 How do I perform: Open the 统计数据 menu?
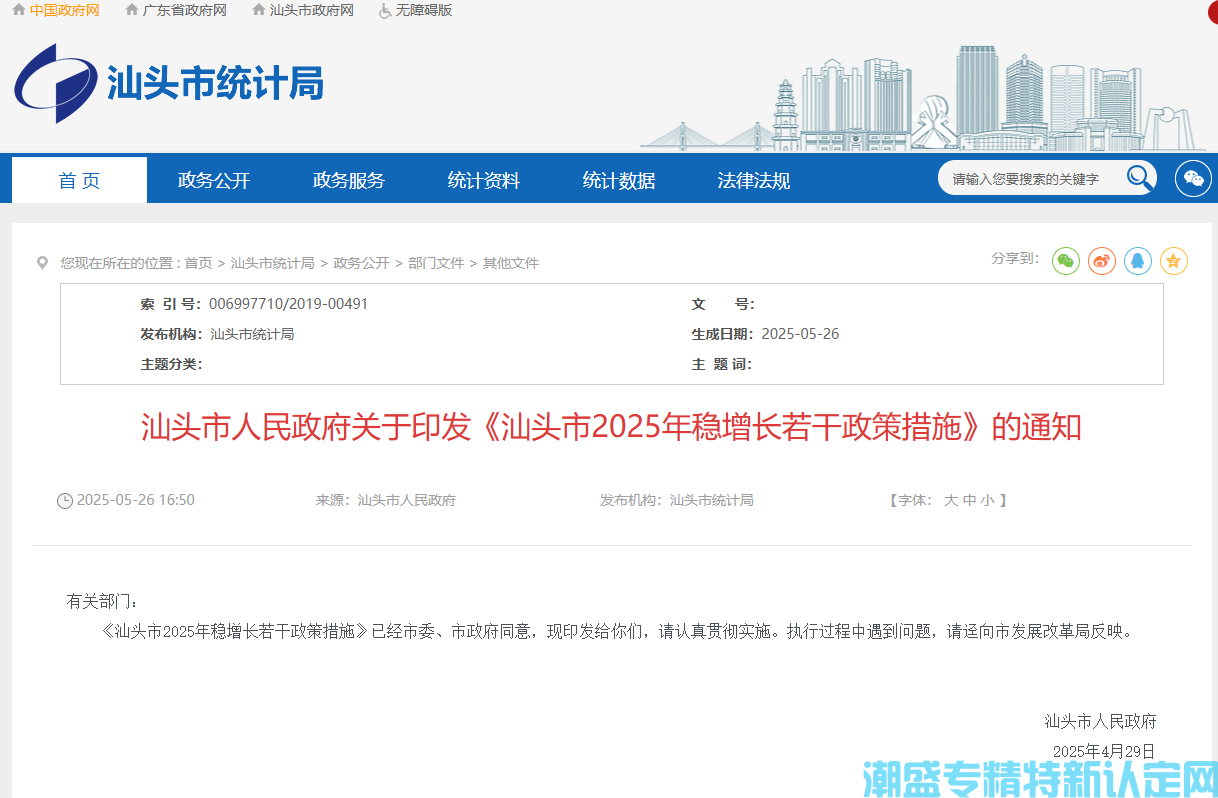click(x=619, y=180)
